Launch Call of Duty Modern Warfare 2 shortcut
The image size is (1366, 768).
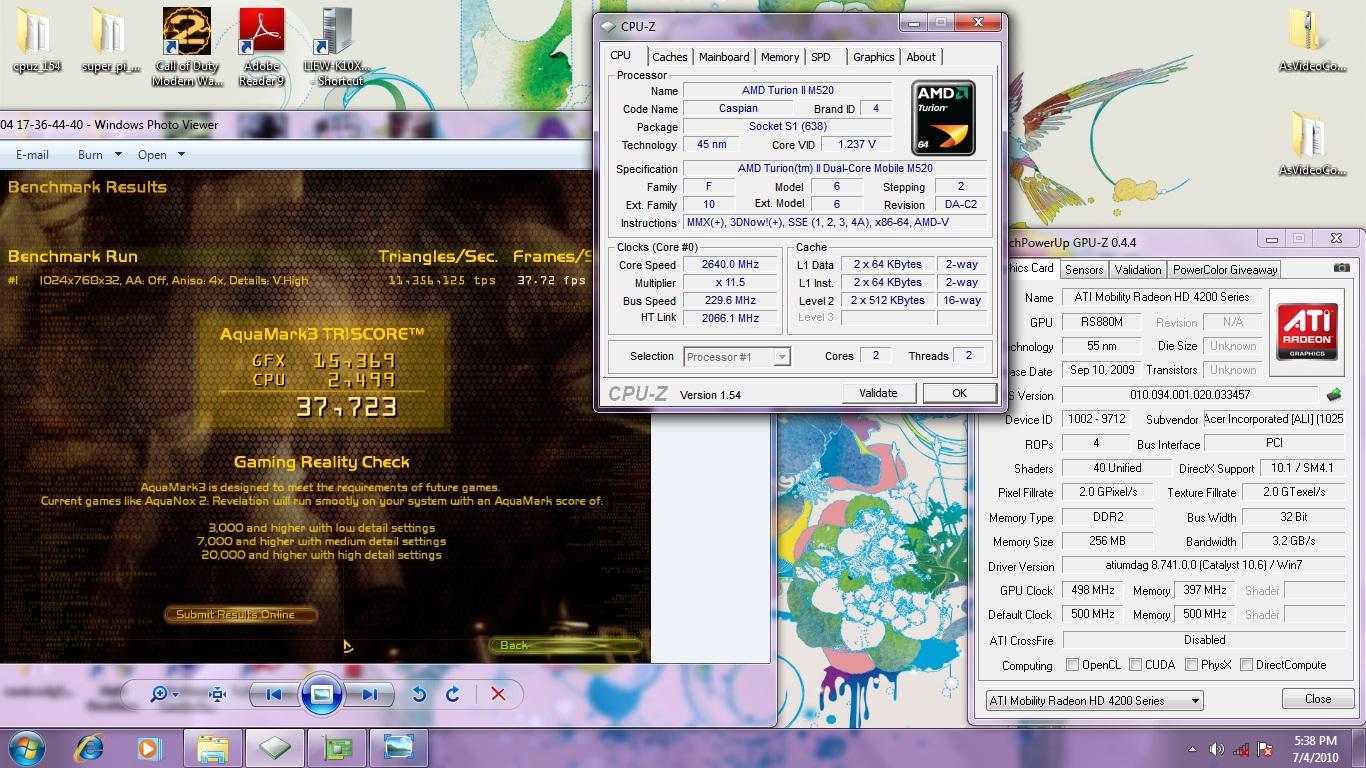[x=188, y=46]
